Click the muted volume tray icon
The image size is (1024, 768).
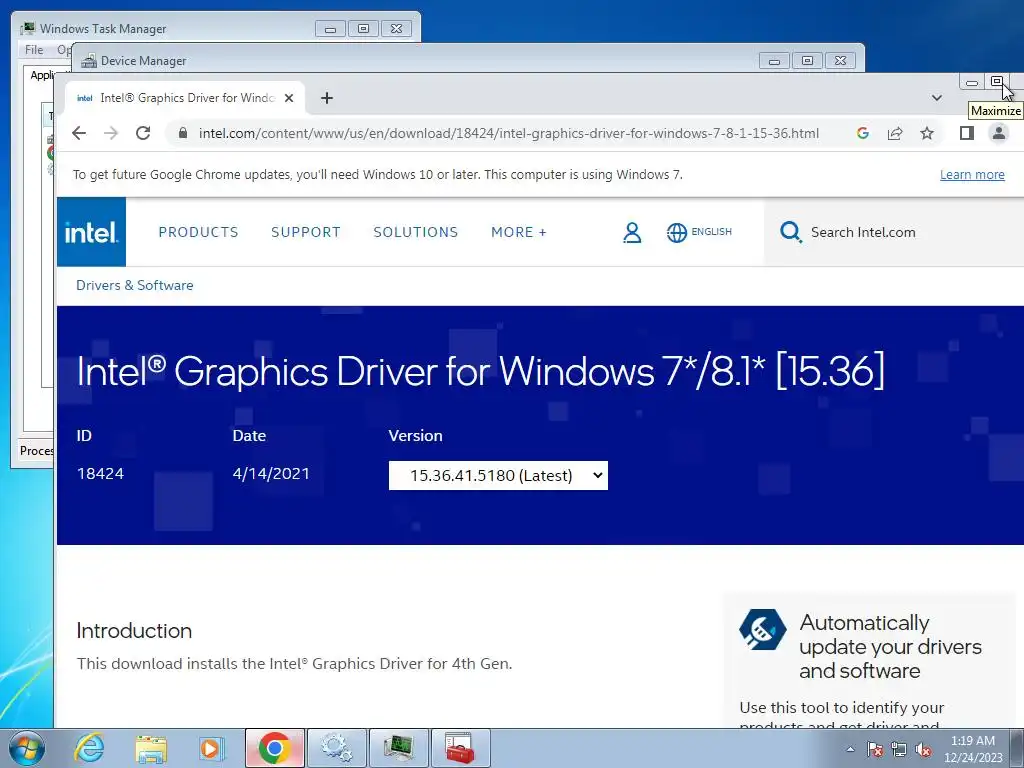pos(923,749)
